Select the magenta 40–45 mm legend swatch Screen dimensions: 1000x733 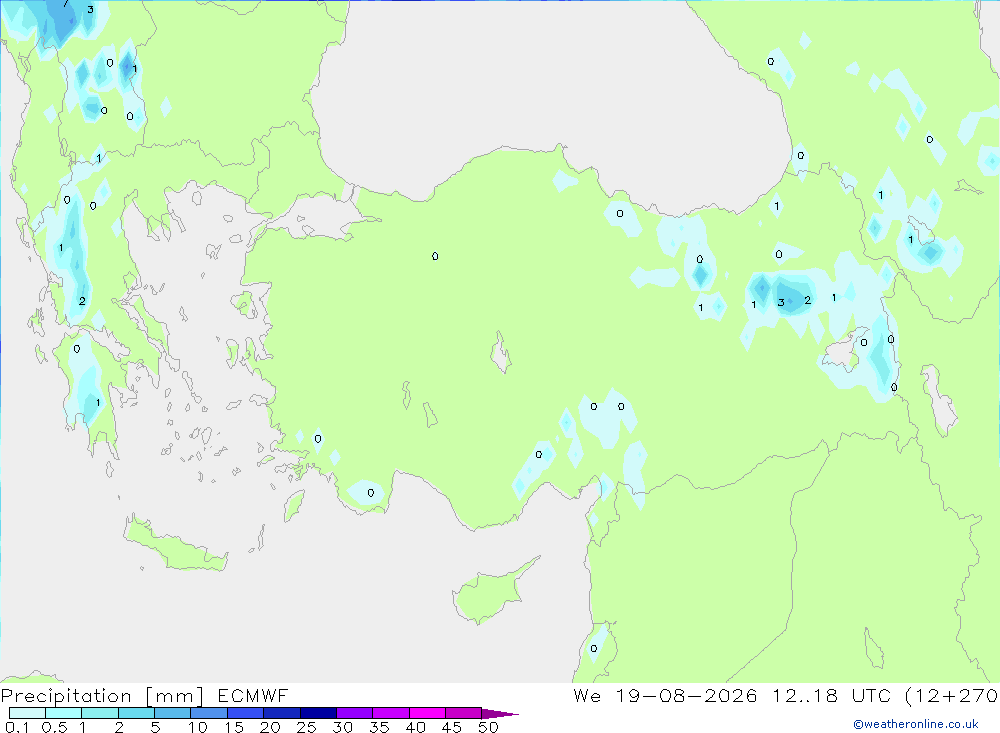tap(427, 713)
